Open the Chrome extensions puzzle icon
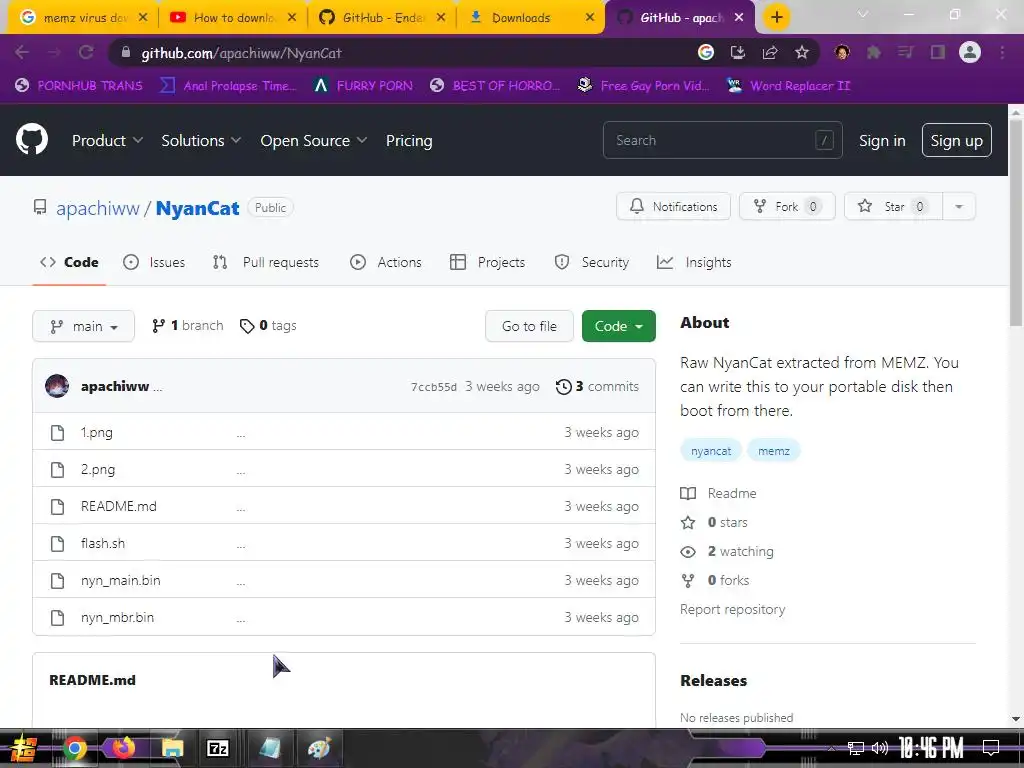The image size is (1024, 768). (874, 53)
